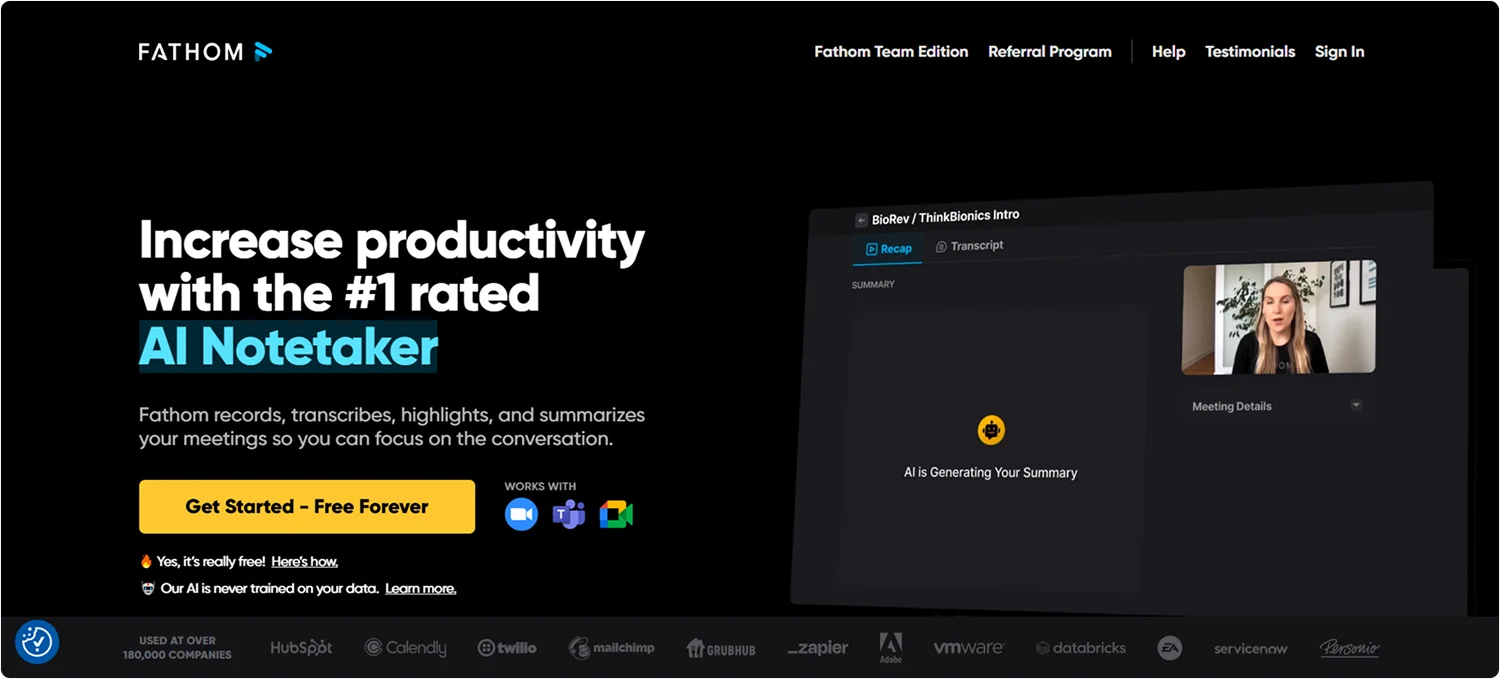Image resolution: width=1500 pixels, height=679 pixels.
Task: Click the Zapier logo
Action: [x=818, y=648]
